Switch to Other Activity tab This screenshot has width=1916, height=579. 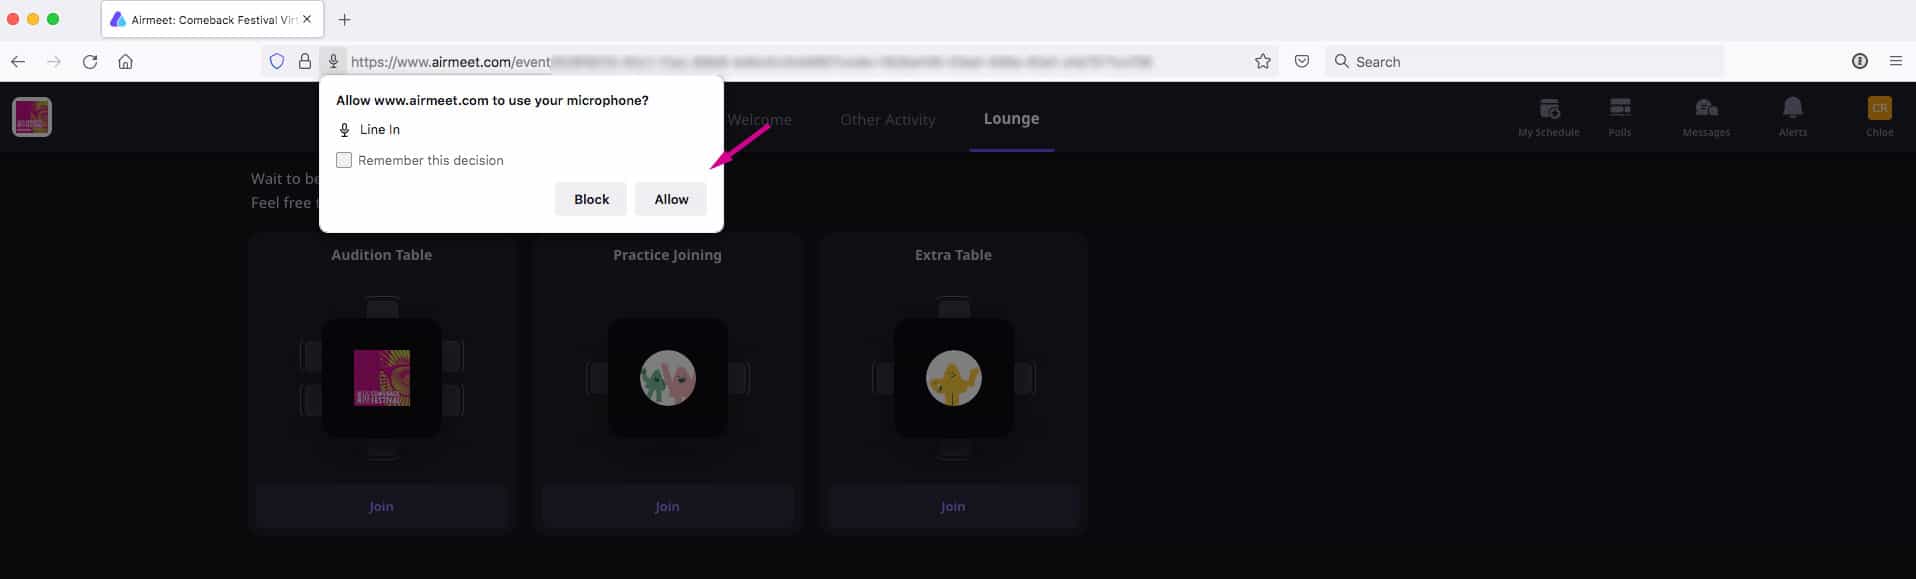[x=888, y=120]
